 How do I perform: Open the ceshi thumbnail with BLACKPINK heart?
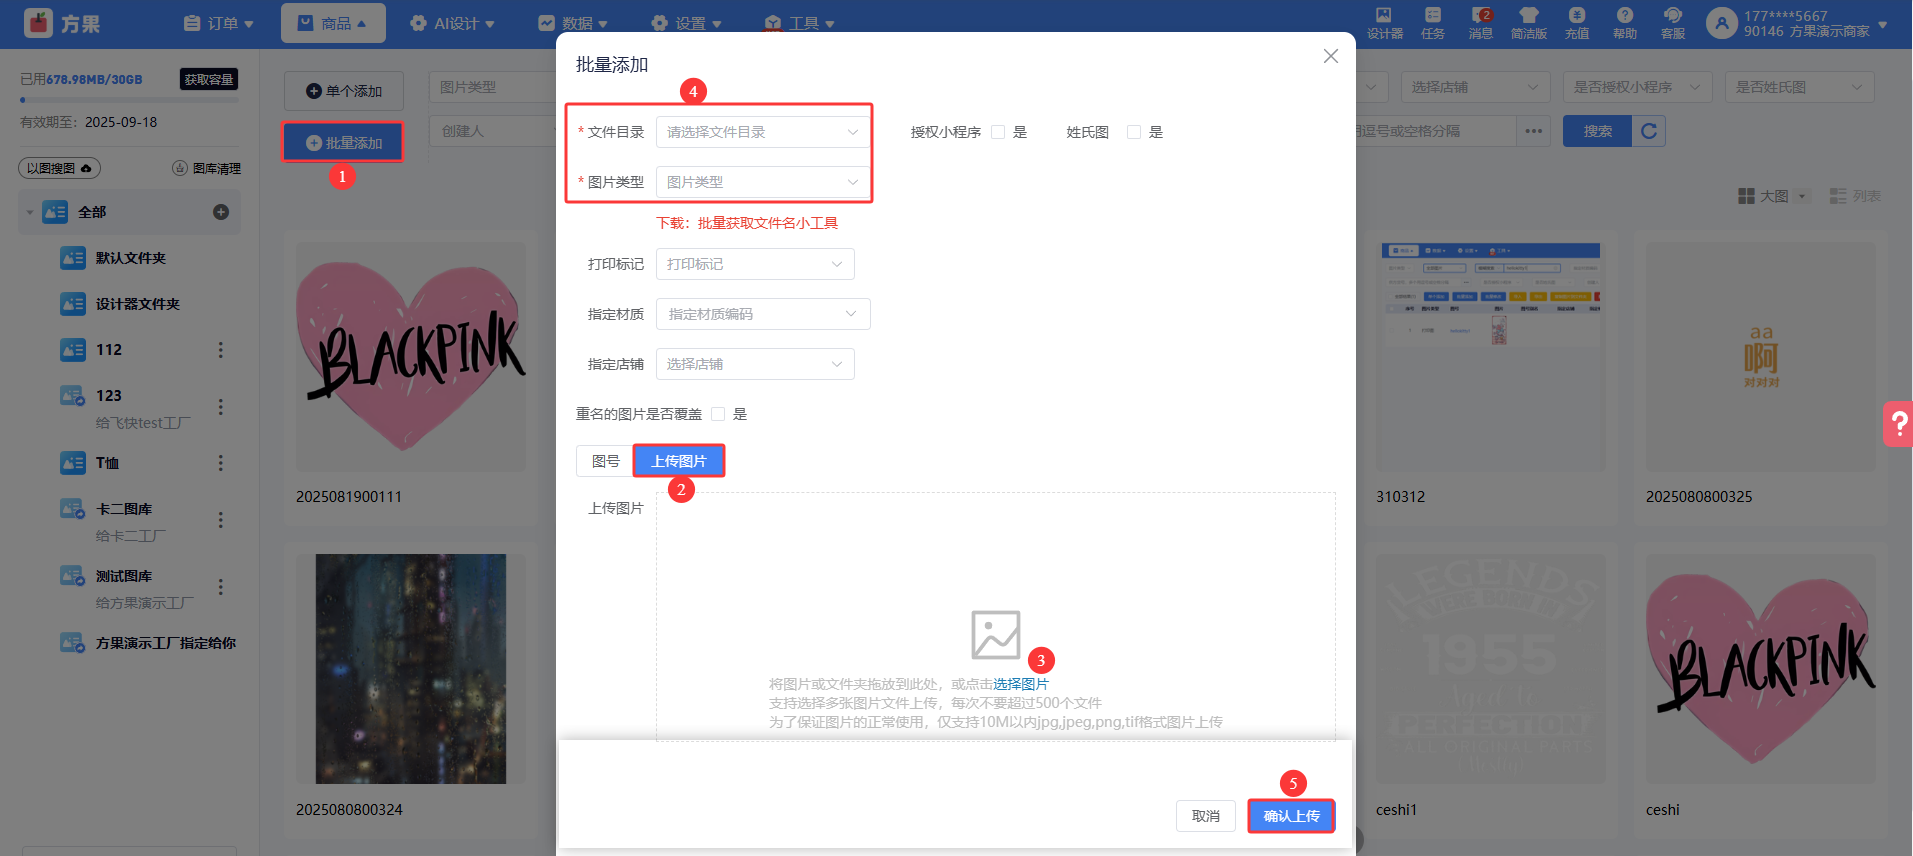pos(1761,669)
